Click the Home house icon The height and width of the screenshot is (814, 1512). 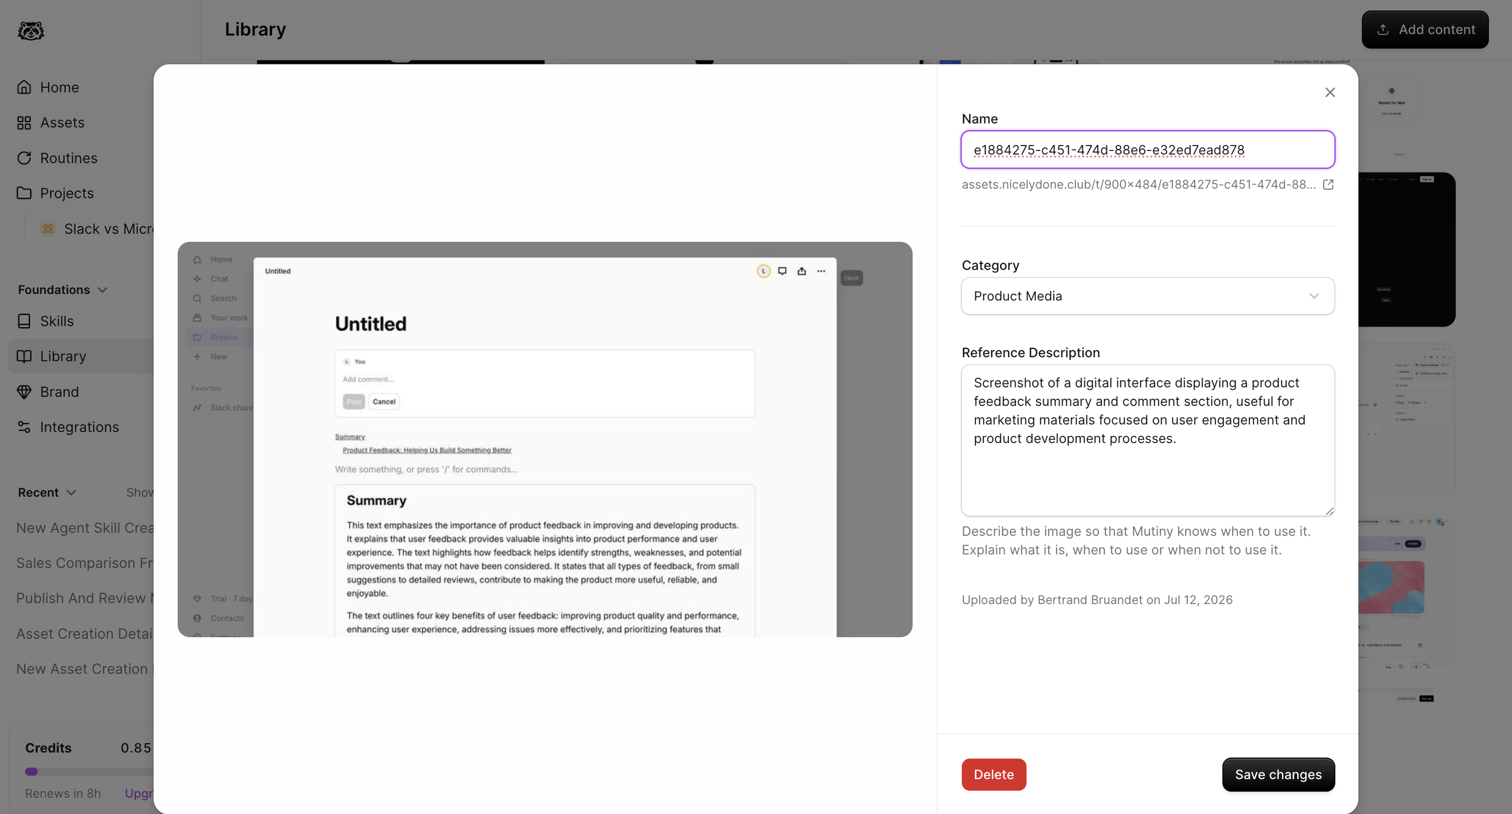[24, 87]
